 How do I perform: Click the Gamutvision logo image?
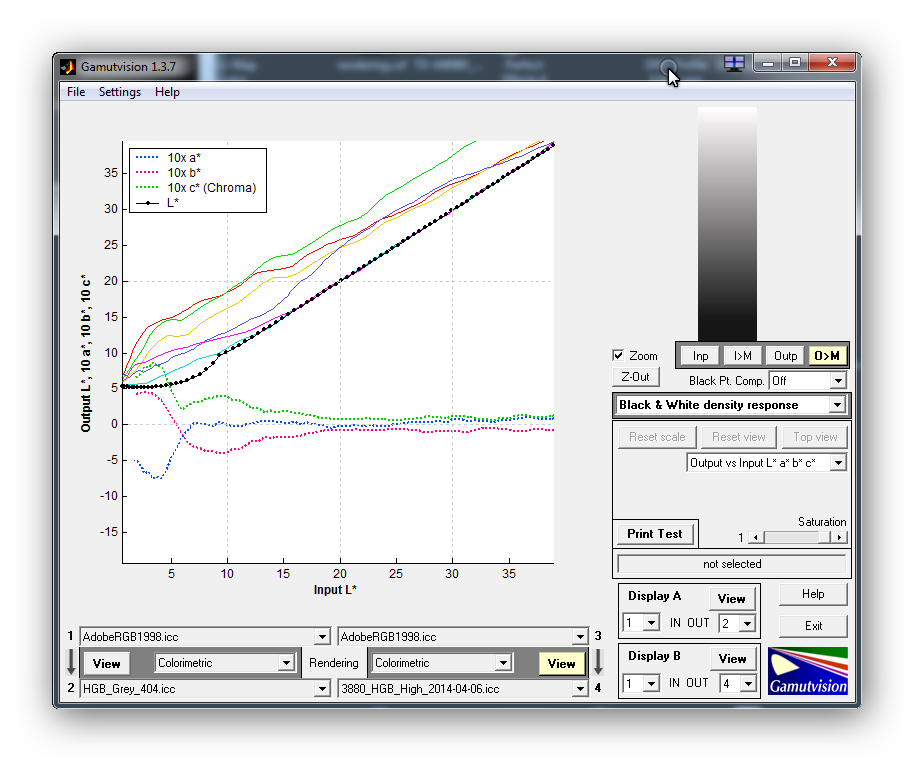[x=807, y=671]
